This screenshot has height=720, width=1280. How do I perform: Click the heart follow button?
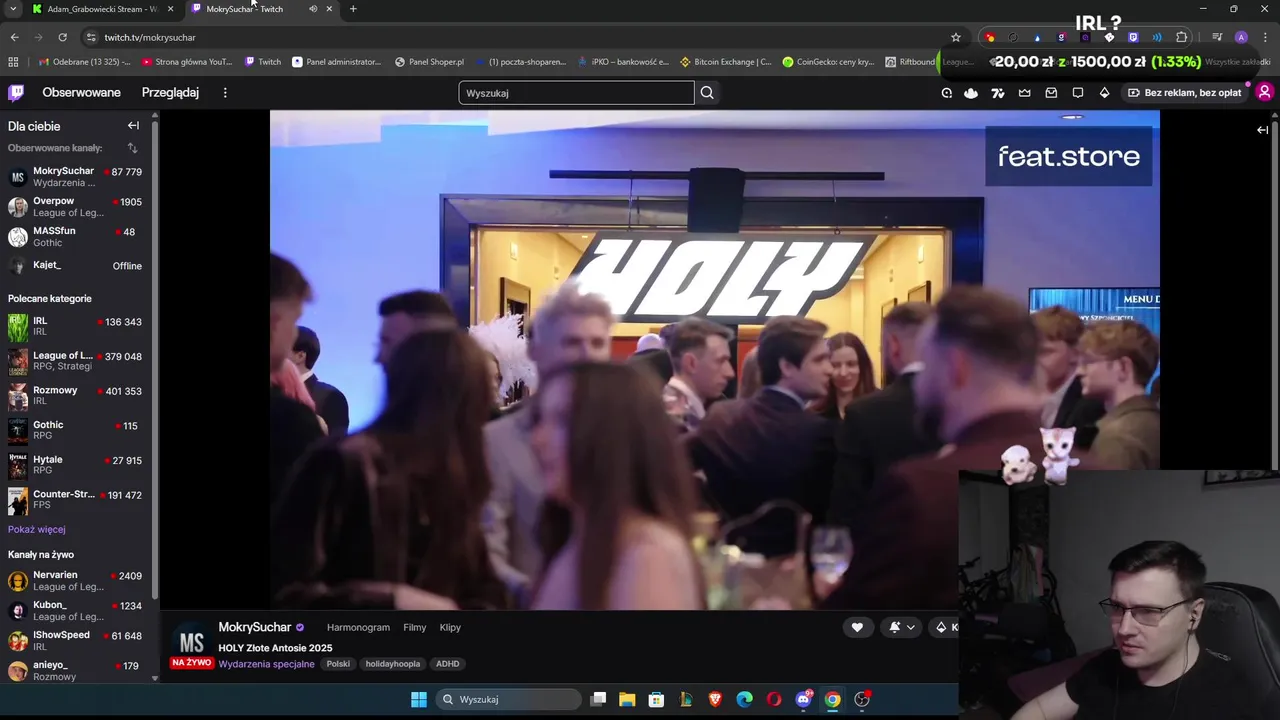pos(857,627)
